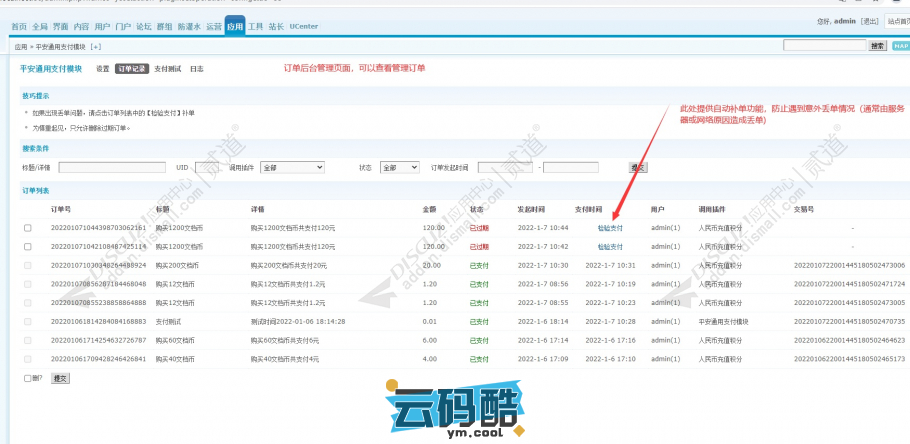Toggle the 删? select-all checkbox
910x444 pixels.
(x=27, y=379)
